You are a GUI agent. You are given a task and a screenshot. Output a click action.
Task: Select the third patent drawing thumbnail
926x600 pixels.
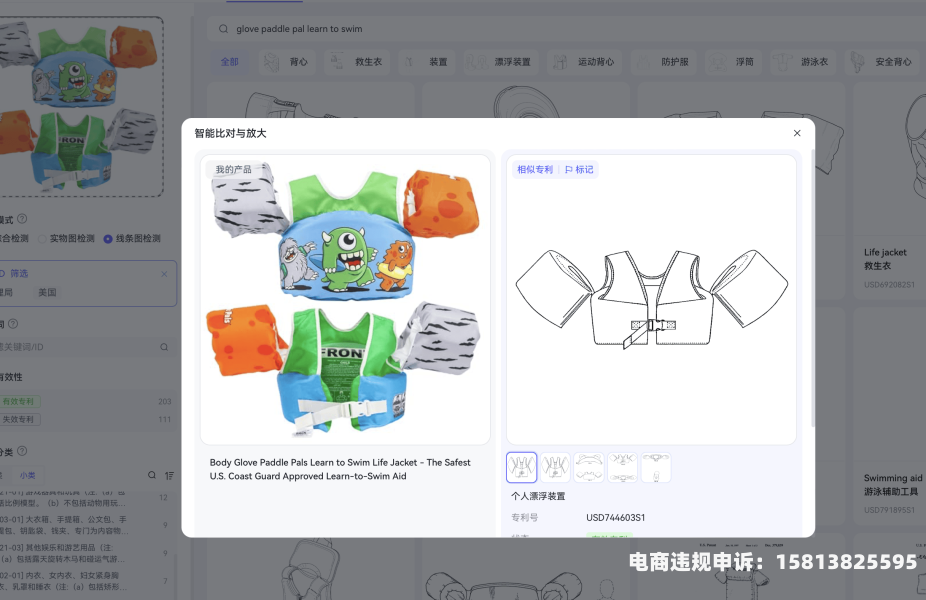point(589,468)
